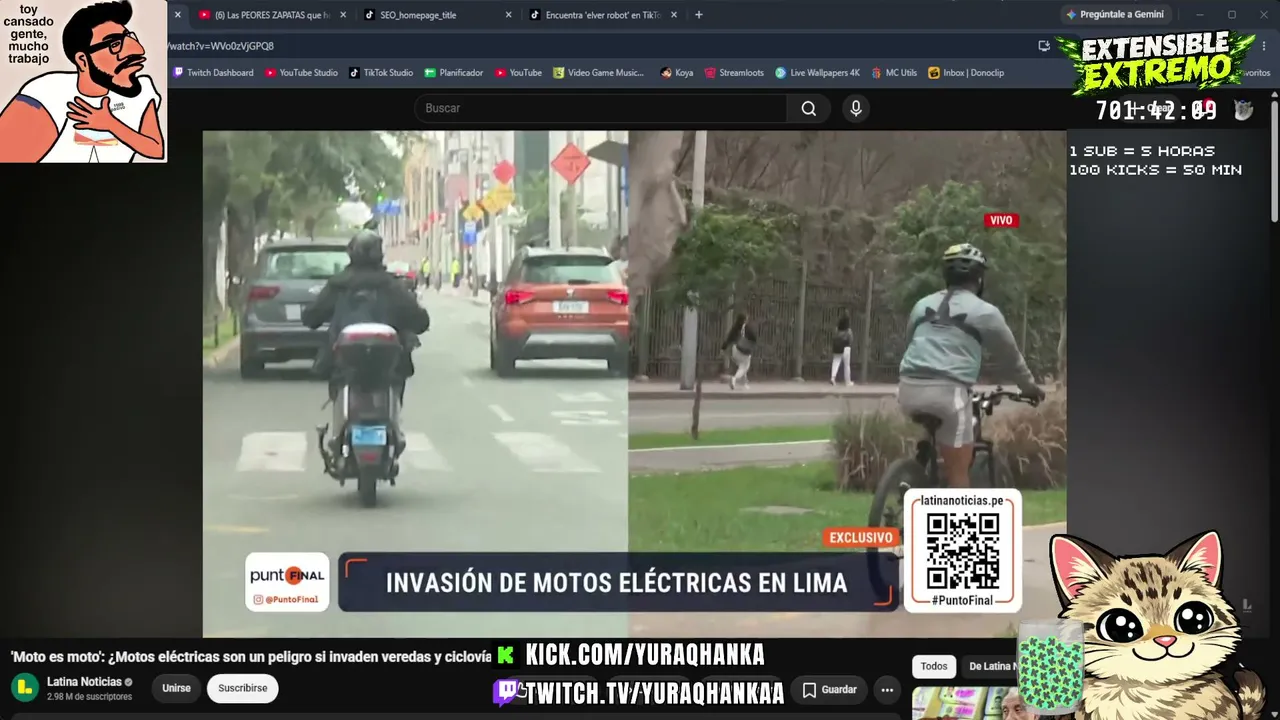Activate voice search microphone icon
Screen dimensions: 1280x720
(855, 108)
